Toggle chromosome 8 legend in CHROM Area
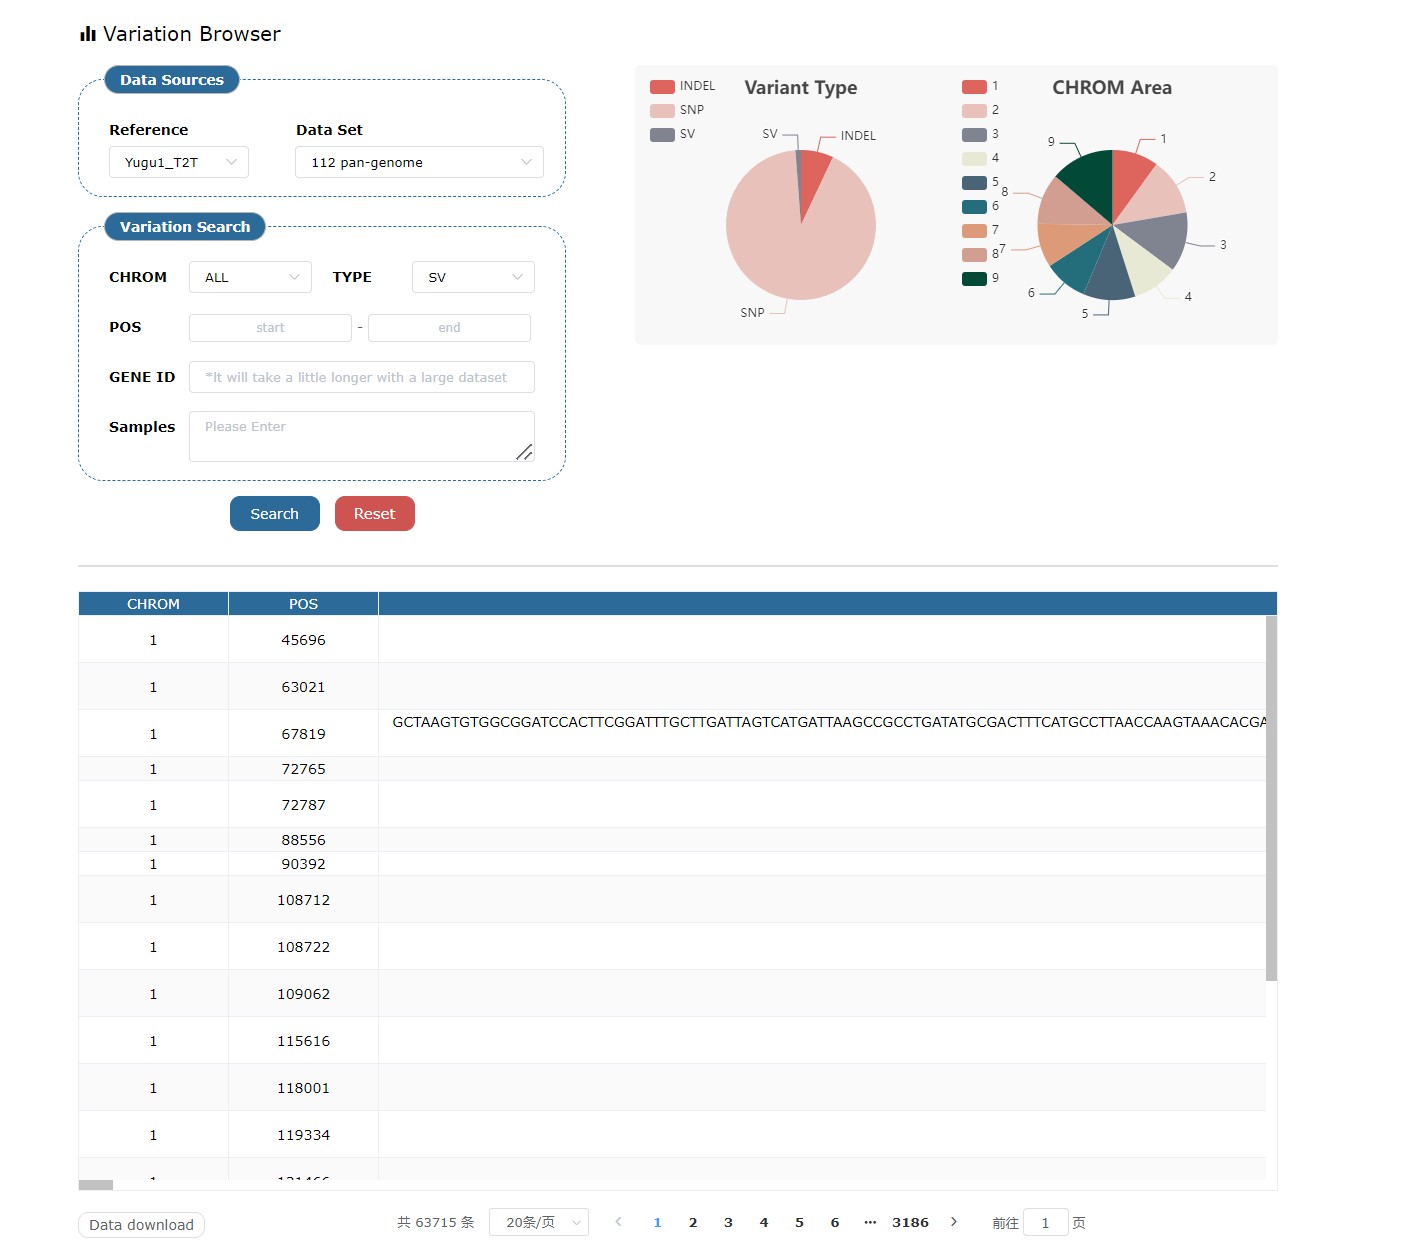Screen dimensions: 1401x1247 [980, 254]
